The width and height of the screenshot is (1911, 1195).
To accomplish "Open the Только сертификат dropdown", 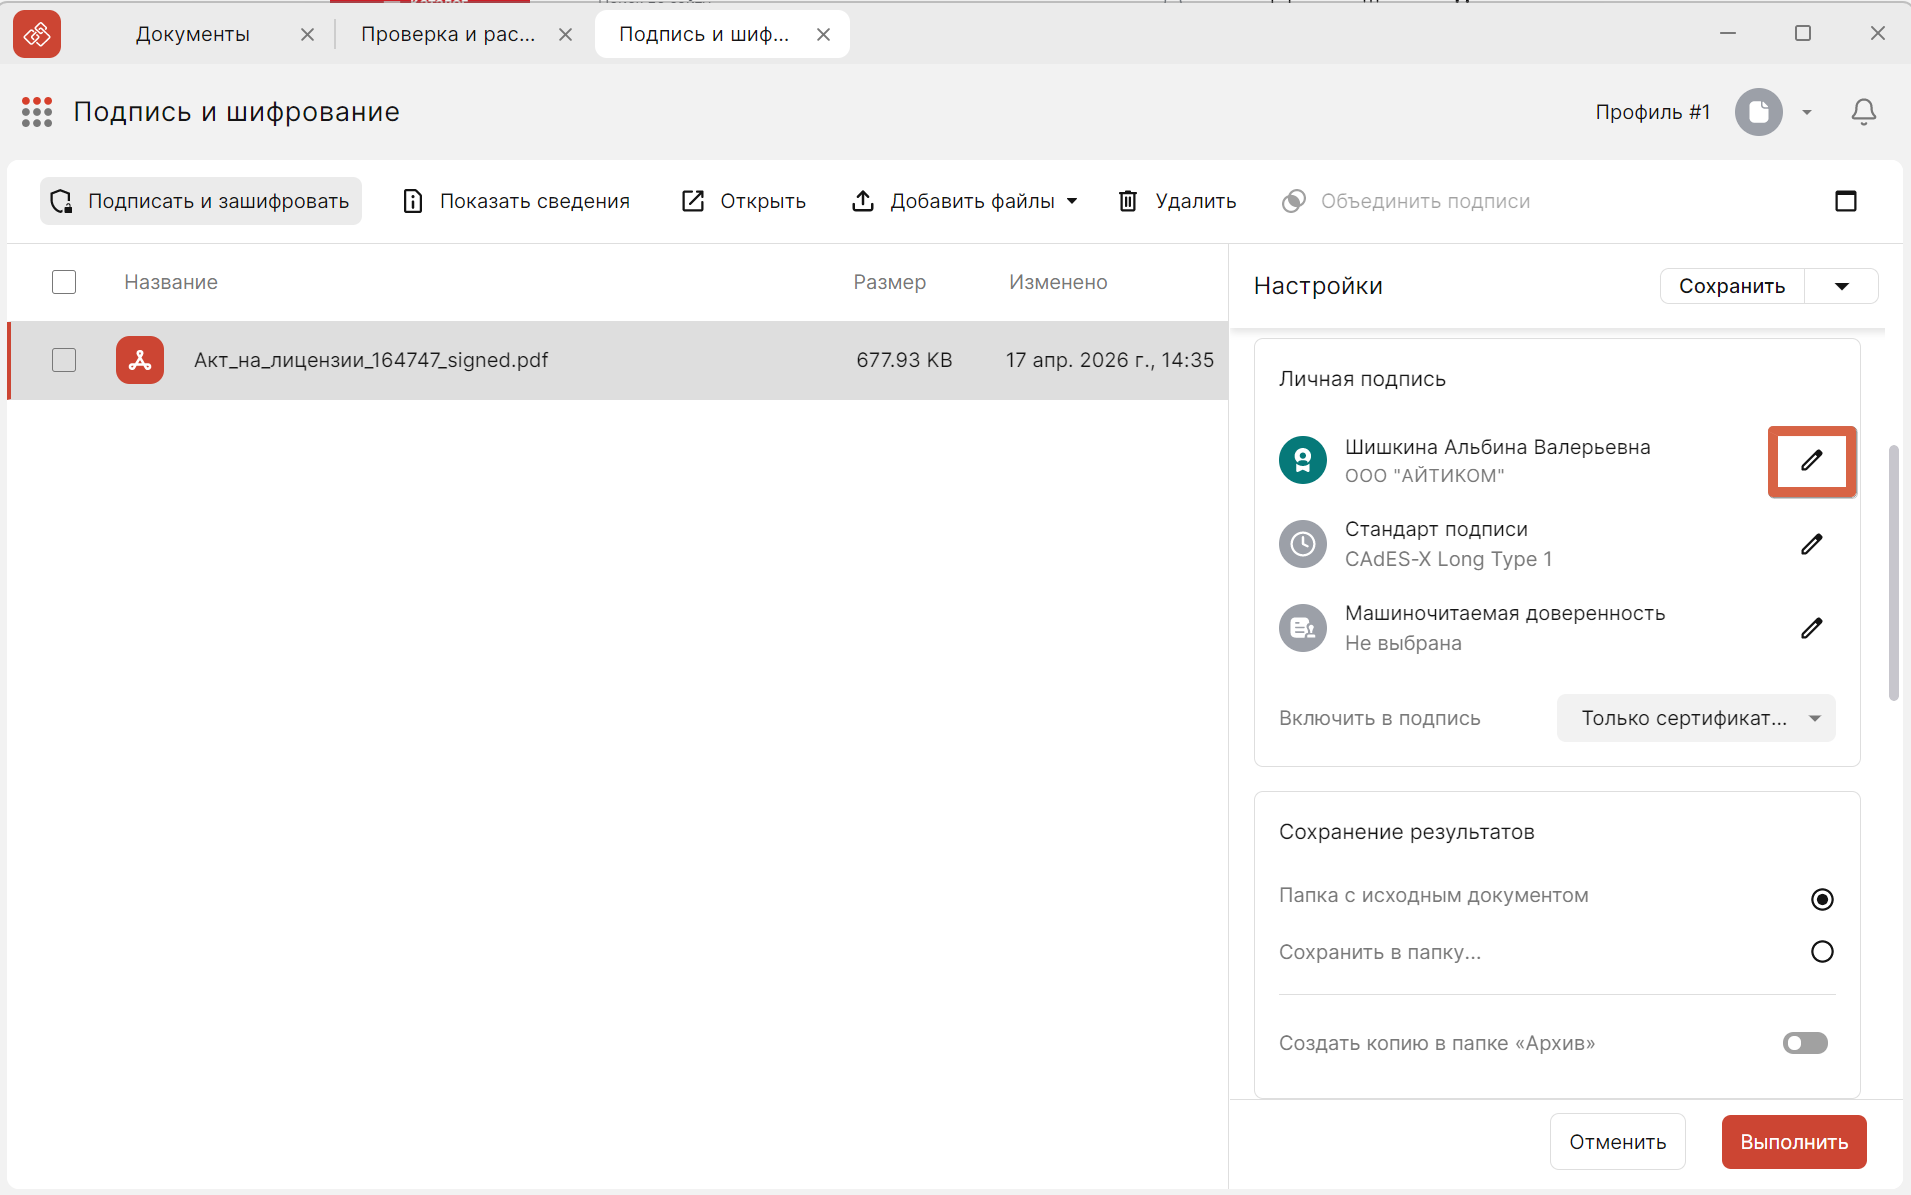I will coord(1696,718).
